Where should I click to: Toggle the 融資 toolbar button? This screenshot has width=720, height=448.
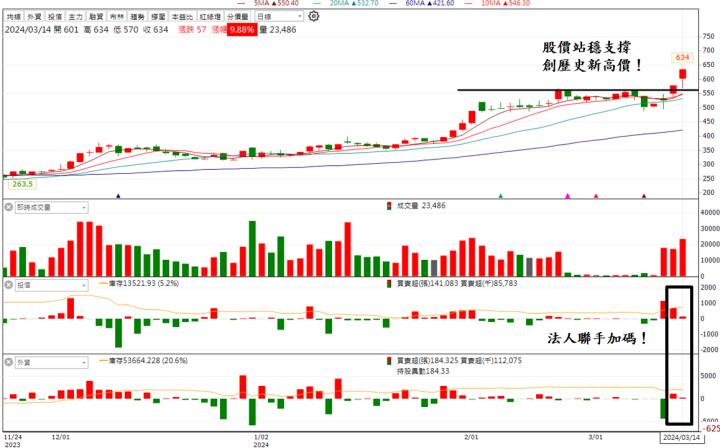96,17
